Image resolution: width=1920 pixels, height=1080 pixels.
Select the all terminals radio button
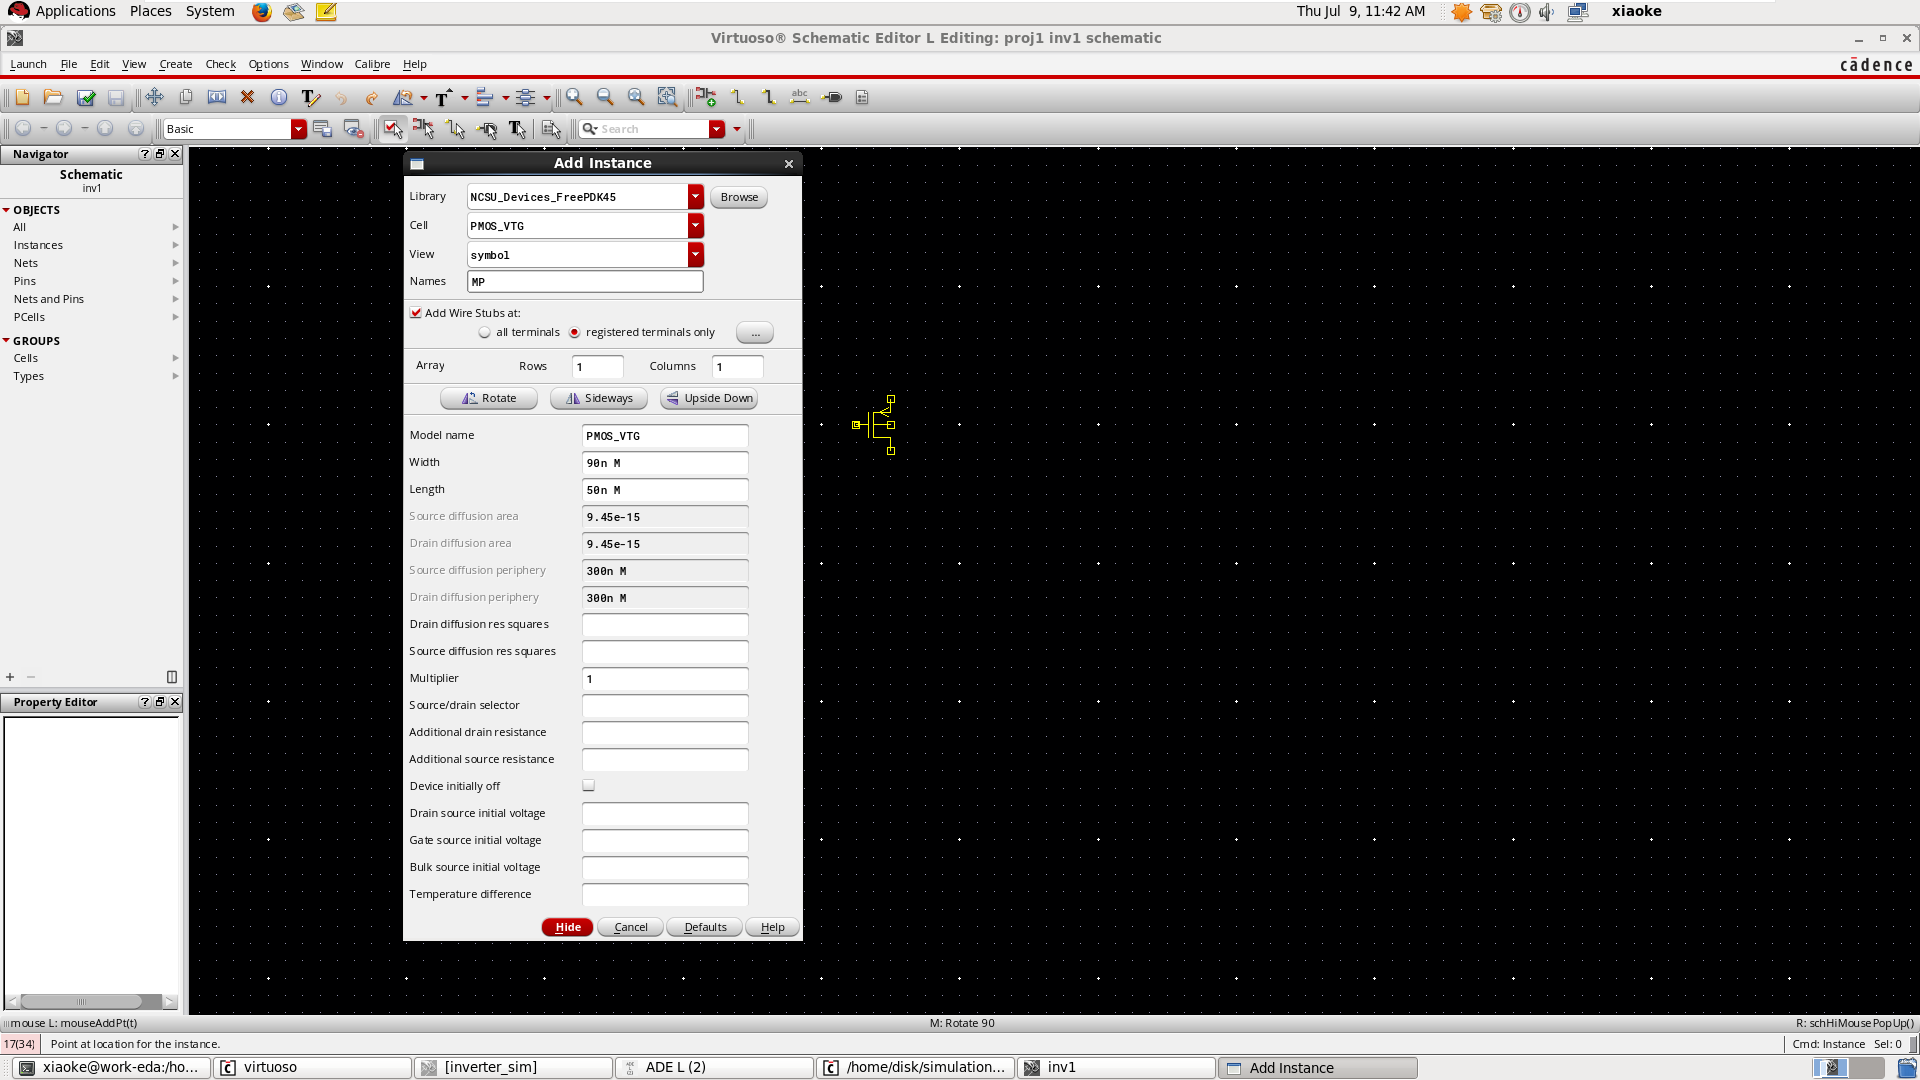pyautogui.click(x=485, y=333)
